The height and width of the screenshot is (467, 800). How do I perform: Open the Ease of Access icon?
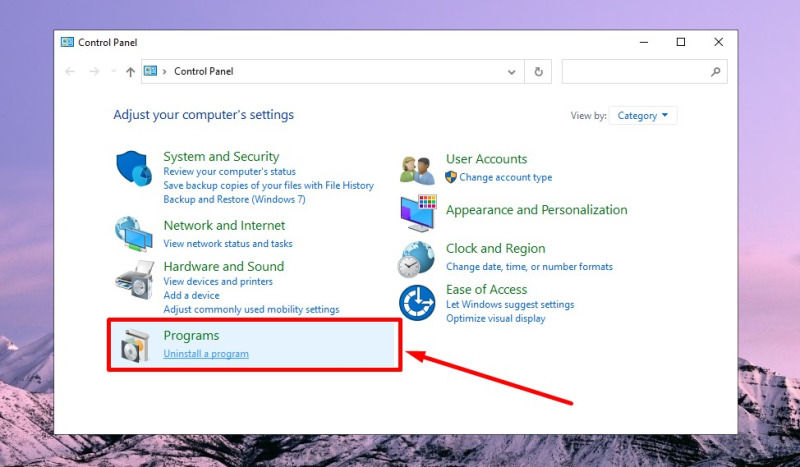click(417, 302)
